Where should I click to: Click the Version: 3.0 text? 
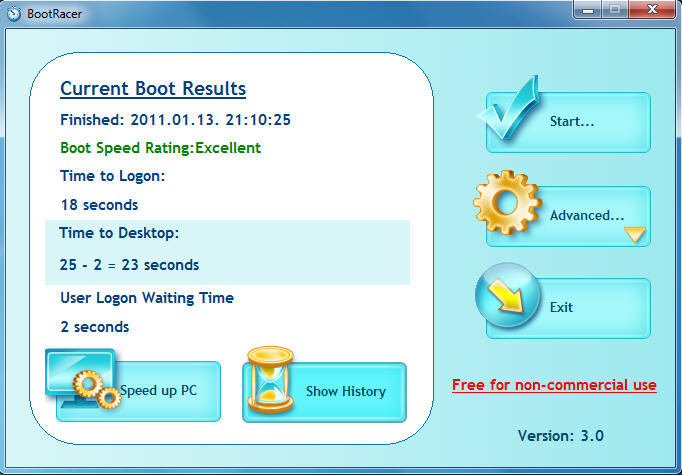tap(561, 435)
